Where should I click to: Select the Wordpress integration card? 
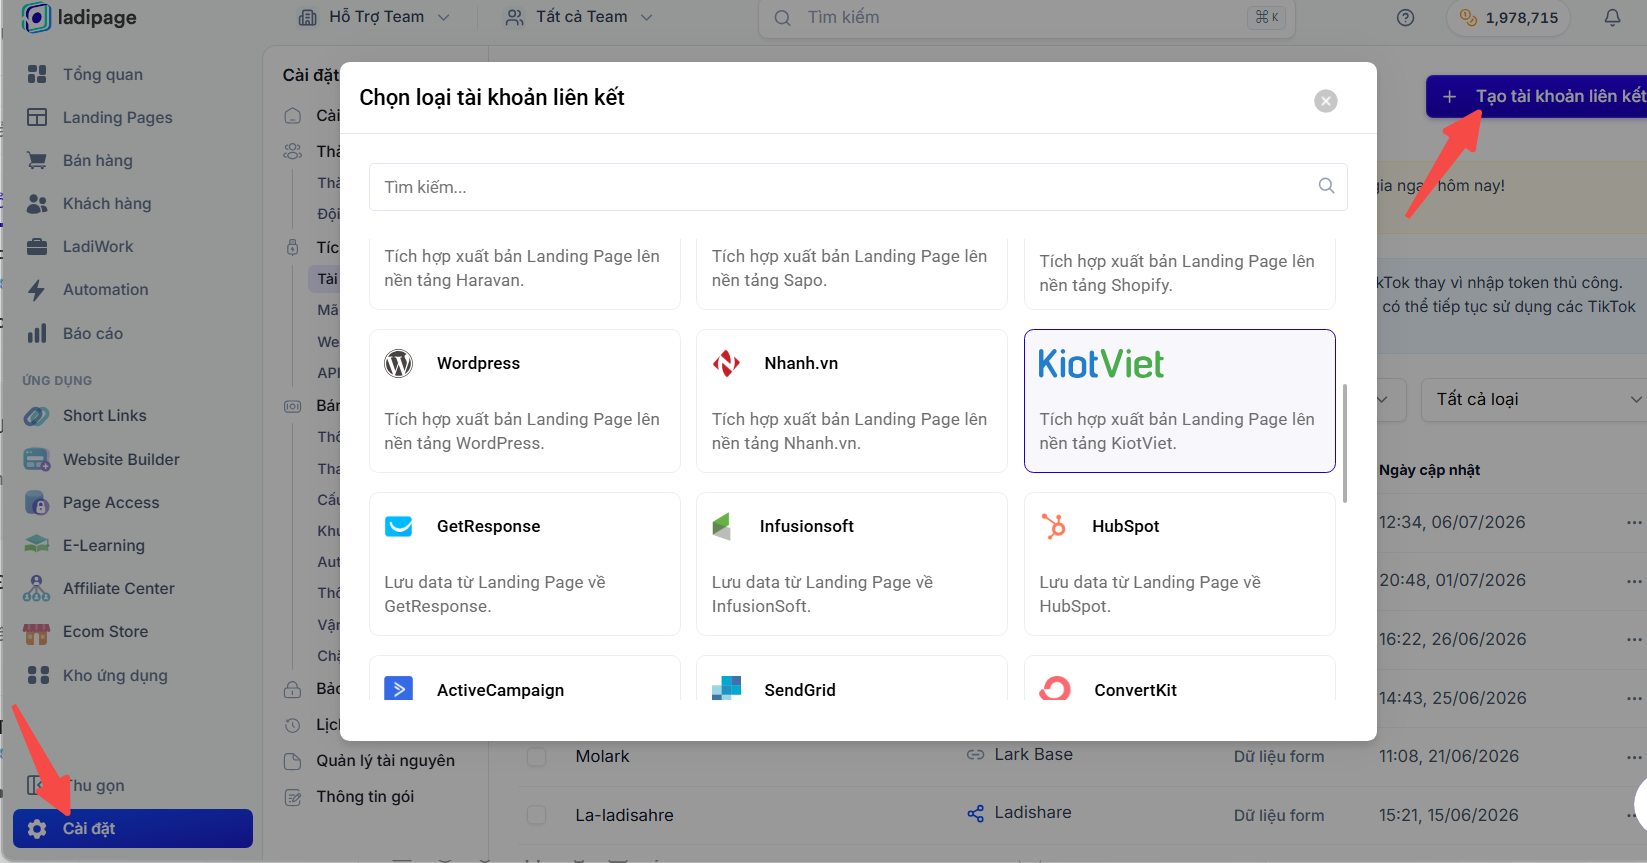click(525, 401)
